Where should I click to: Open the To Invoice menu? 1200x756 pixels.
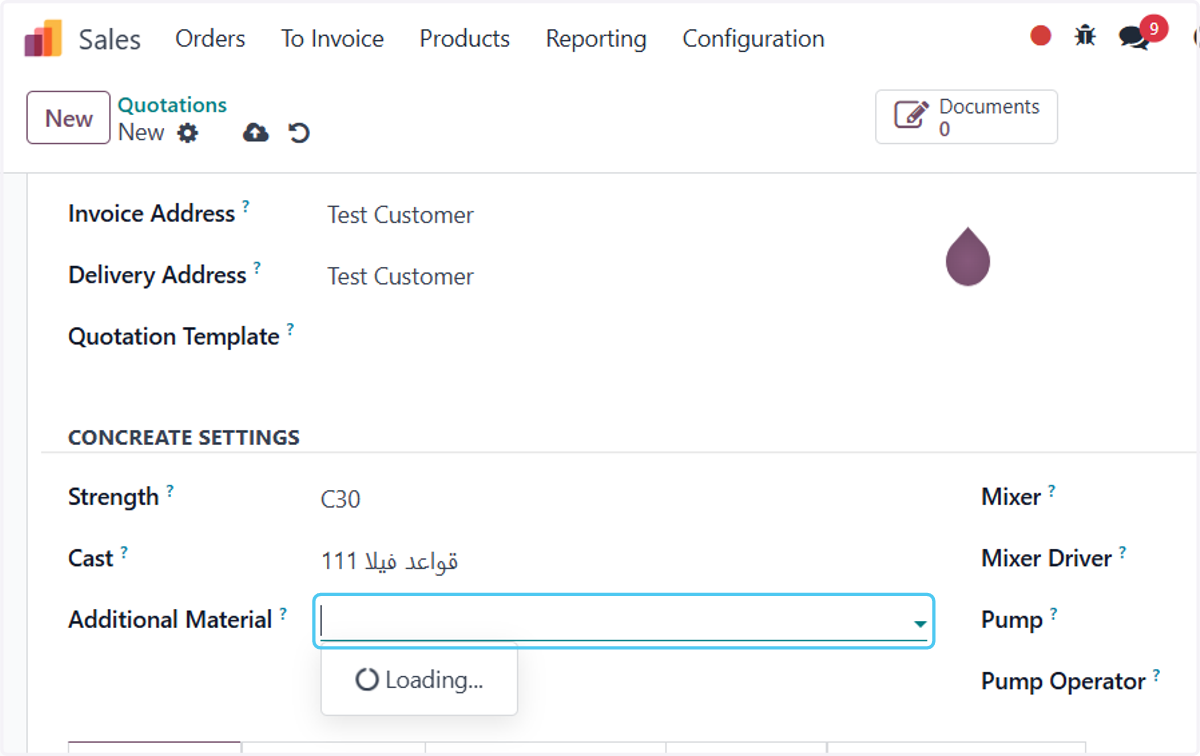click(x=332, y=39)
